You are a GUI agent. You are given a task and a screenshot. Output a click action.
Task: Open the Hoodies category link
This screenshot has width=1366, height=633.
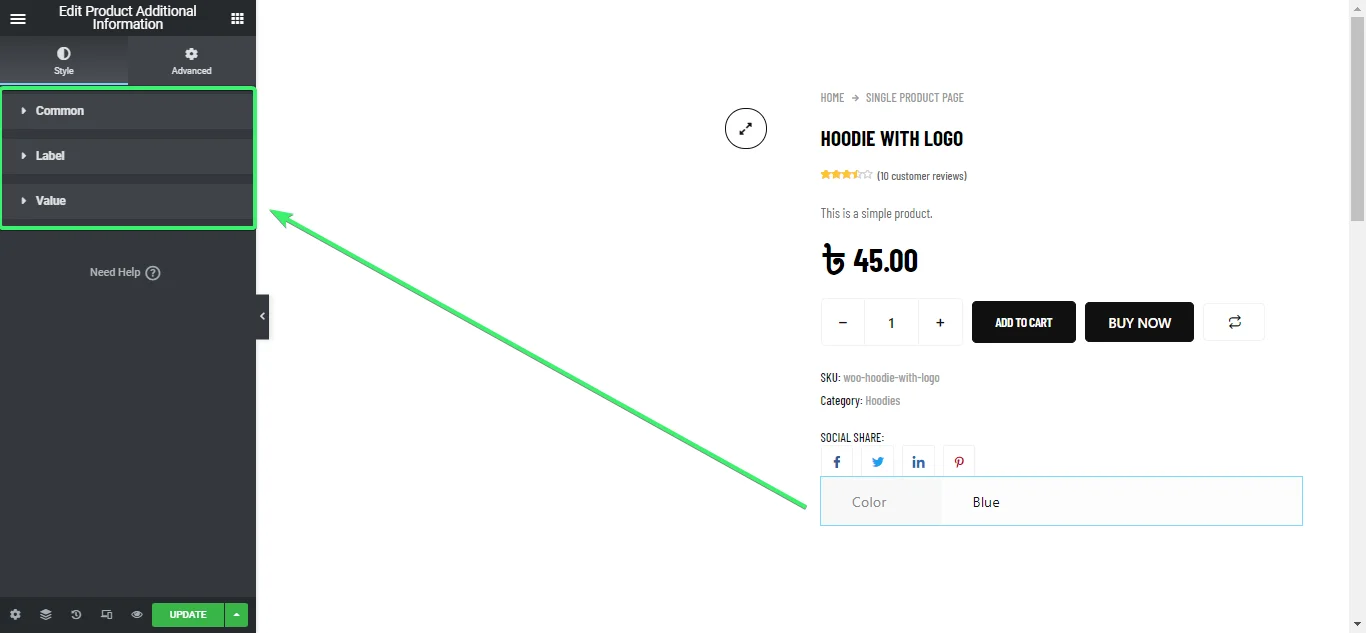click(x=882, y=400)
